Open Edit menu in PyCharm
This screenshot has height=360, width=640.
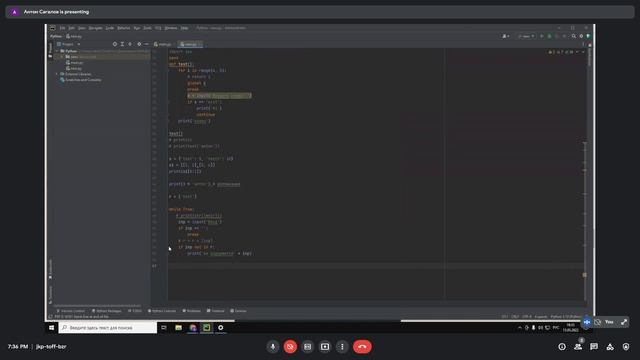click(71, 28)
